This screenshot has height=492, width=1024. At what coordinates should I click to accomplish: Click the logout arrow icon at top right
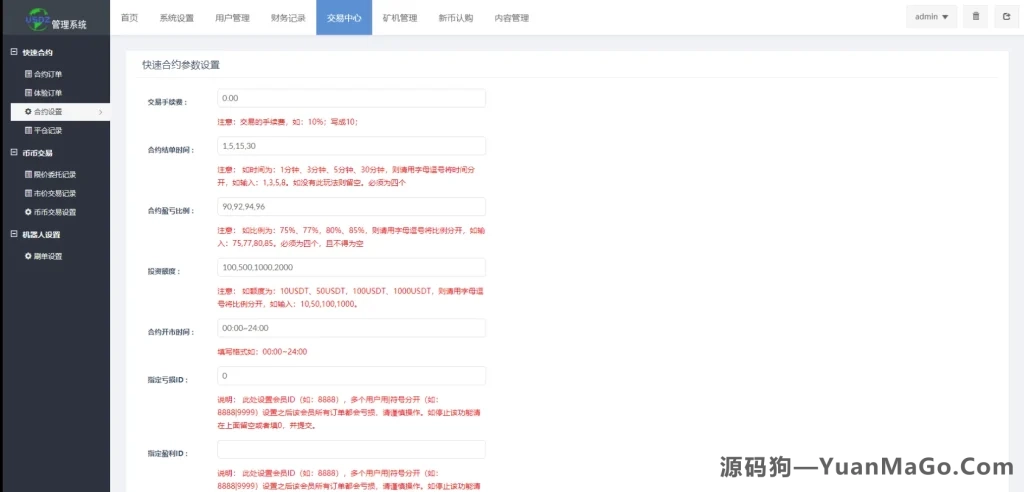(1006, 17)
